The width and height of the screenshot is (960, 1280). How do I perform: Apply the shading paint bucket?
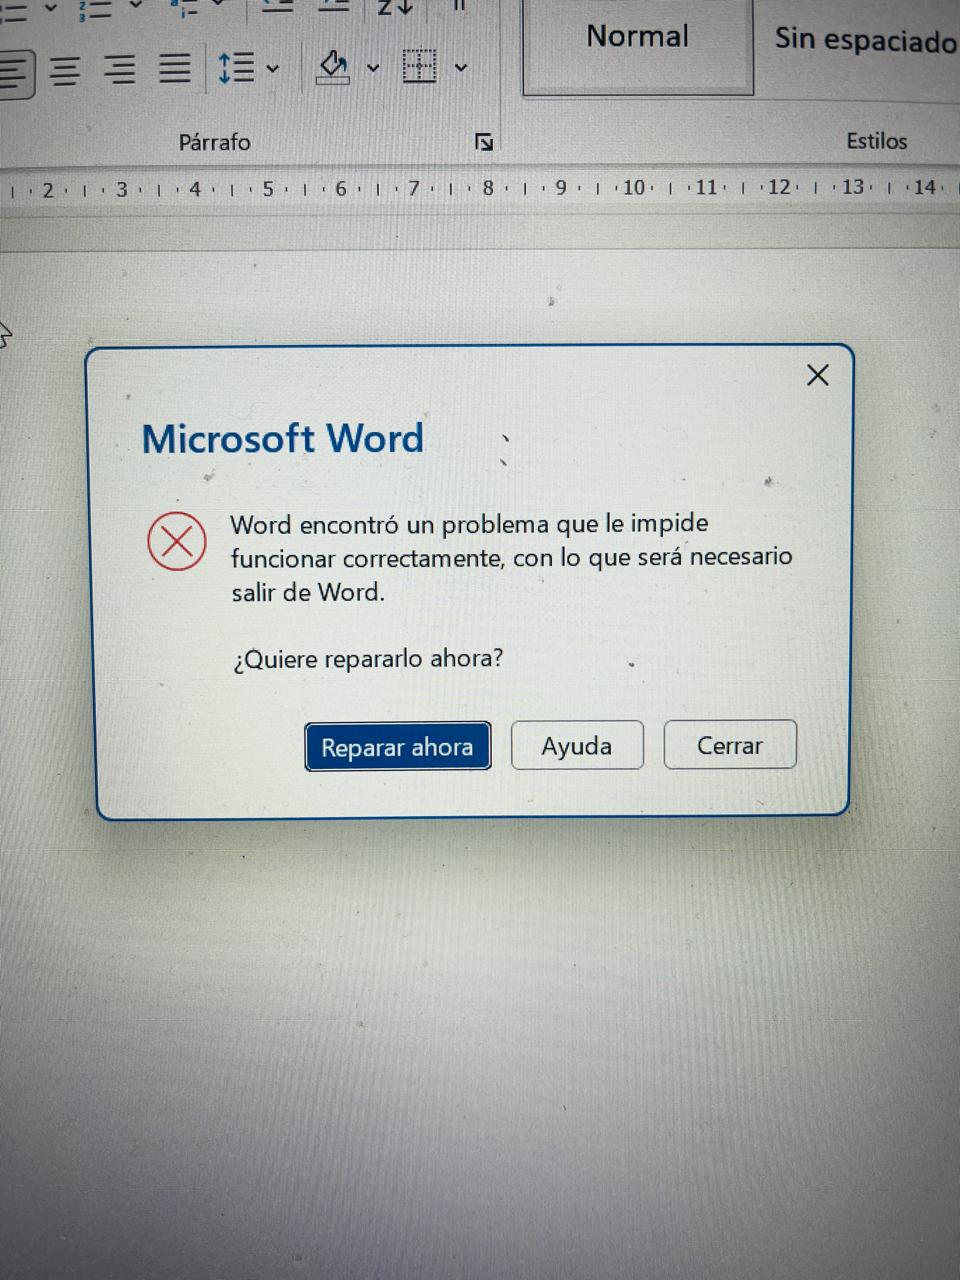tap(333, 67)
